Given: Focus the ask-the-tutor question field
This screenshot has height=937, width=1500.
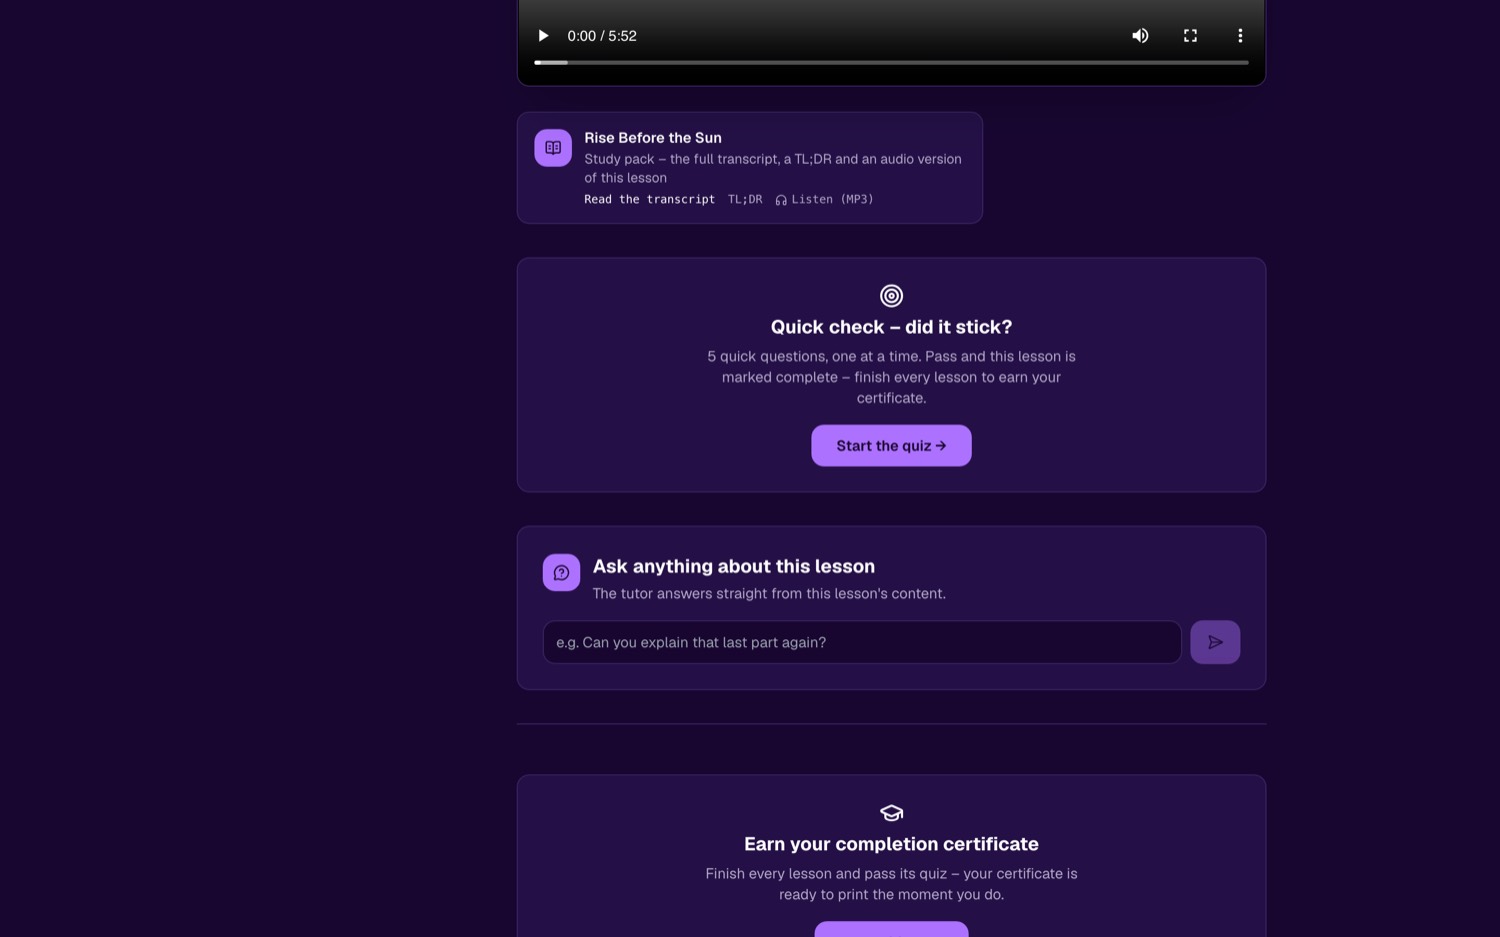Looking at the screenshot, I should pyautogui.click(x=862, y=642).
